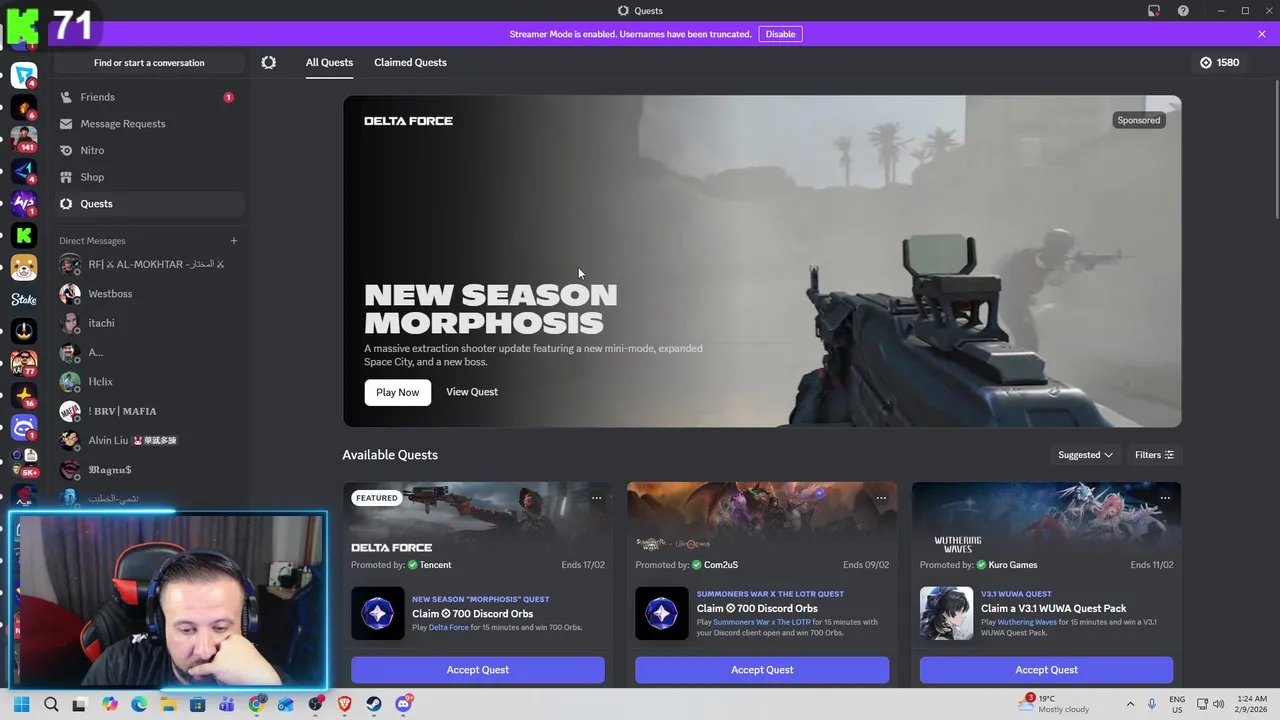Open DM with Alvin Liu
Screen dimensions: 1280x720
[x=148, y=440]
